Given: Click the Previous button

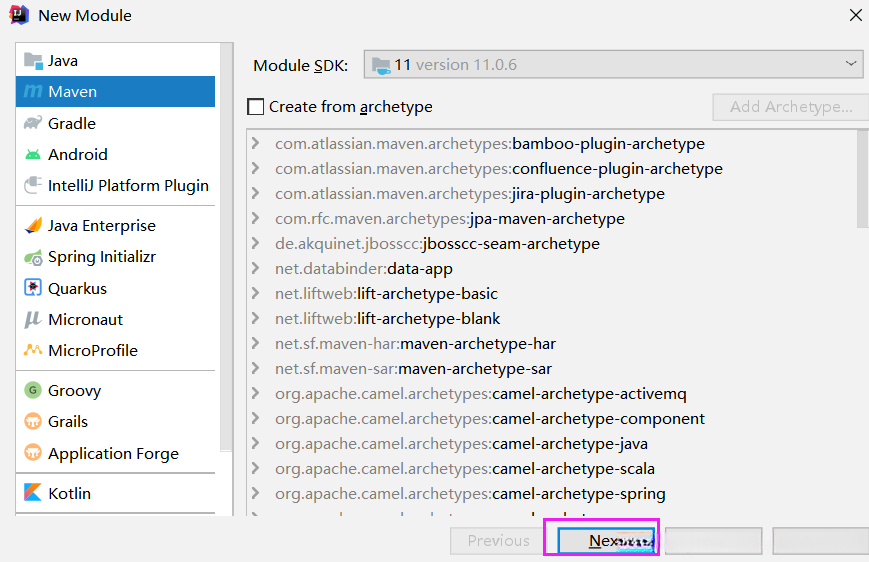Looking at the screenshot, I should 498,540.
